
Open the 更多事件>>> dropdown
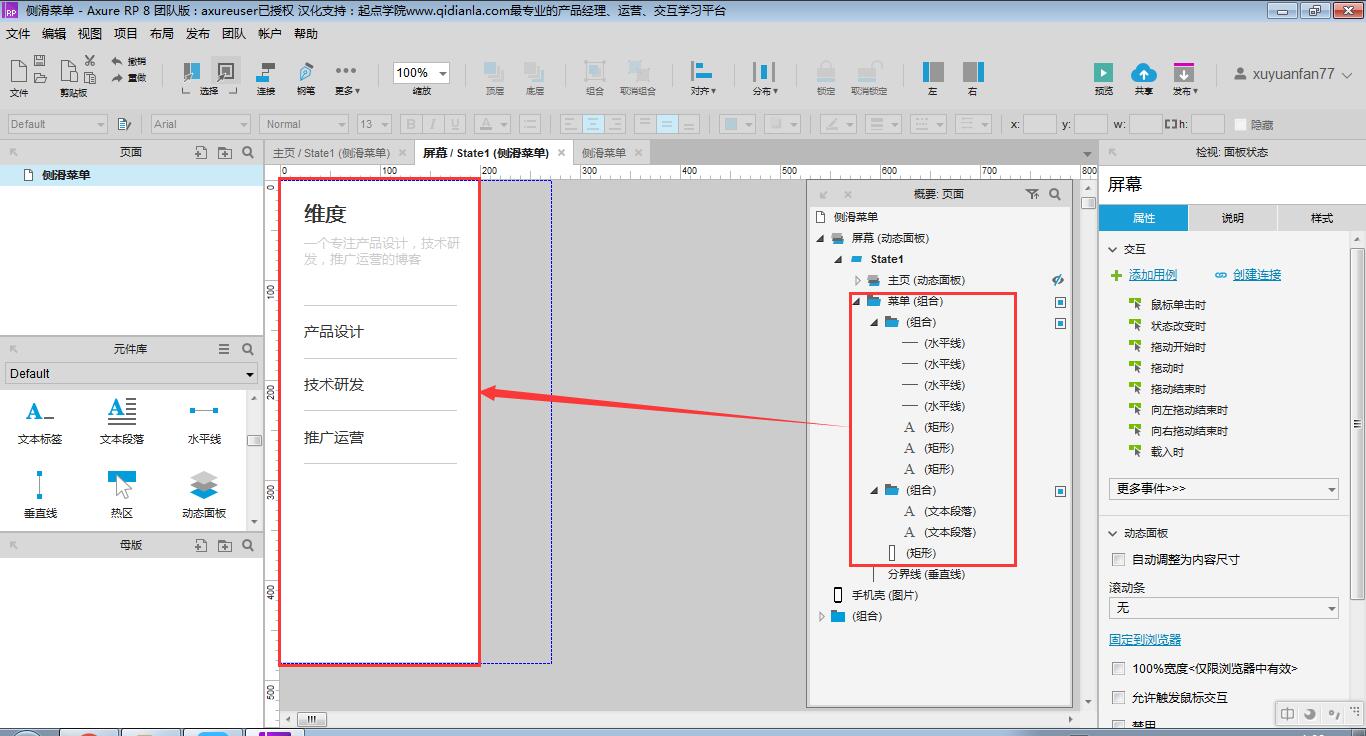tap(1223, 489)
